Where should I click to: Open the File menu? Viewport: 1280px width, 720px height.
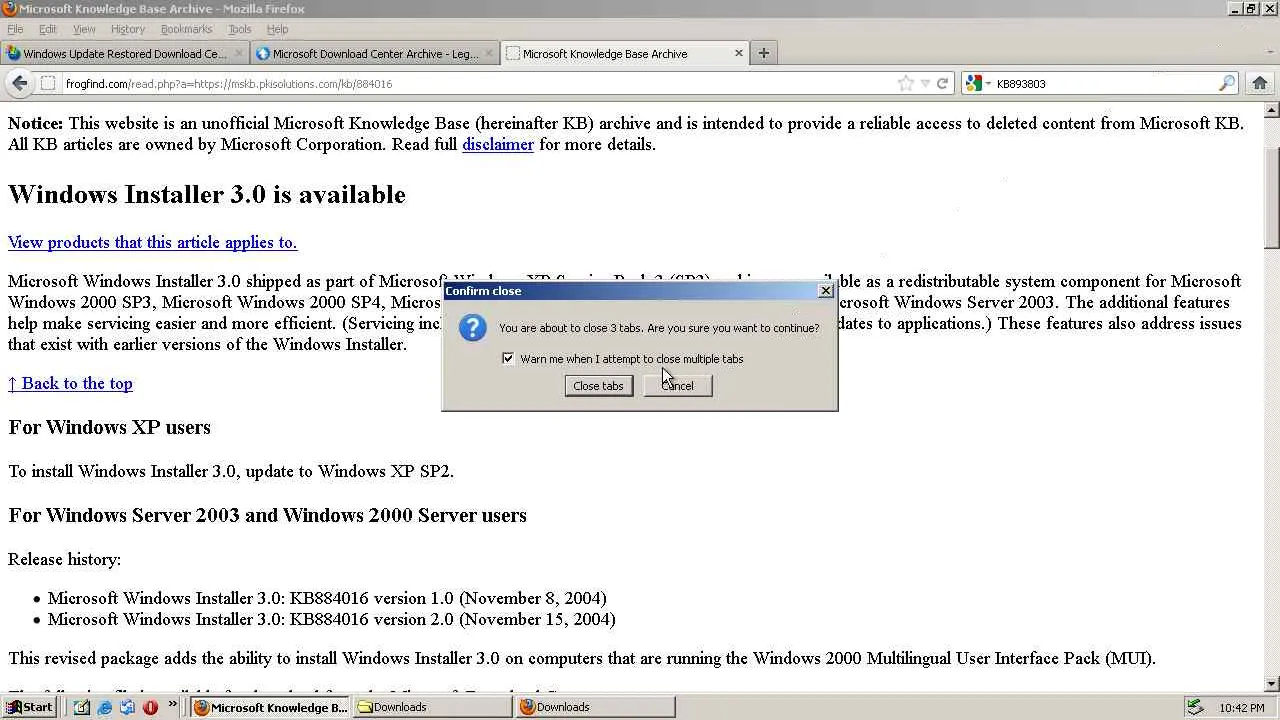[x=15, y=29]
